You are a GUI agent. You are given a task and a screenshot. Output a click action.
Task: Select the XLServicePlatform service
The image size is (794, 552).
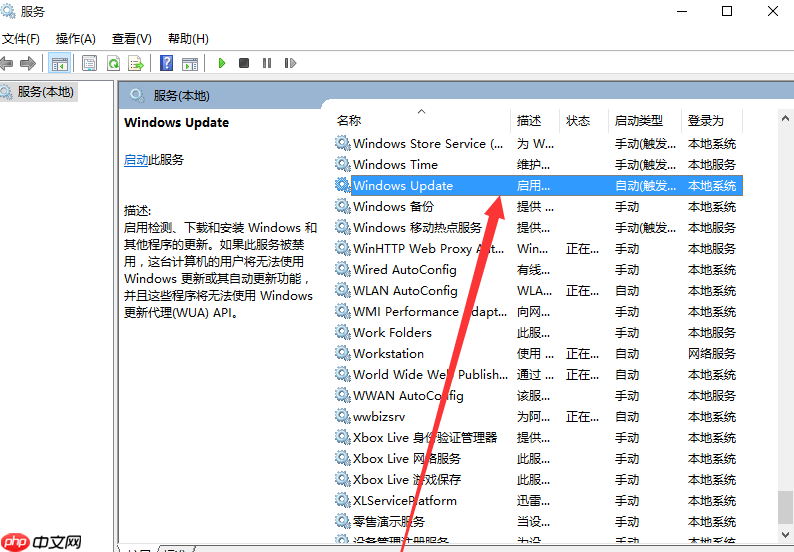tap(538, 501)
